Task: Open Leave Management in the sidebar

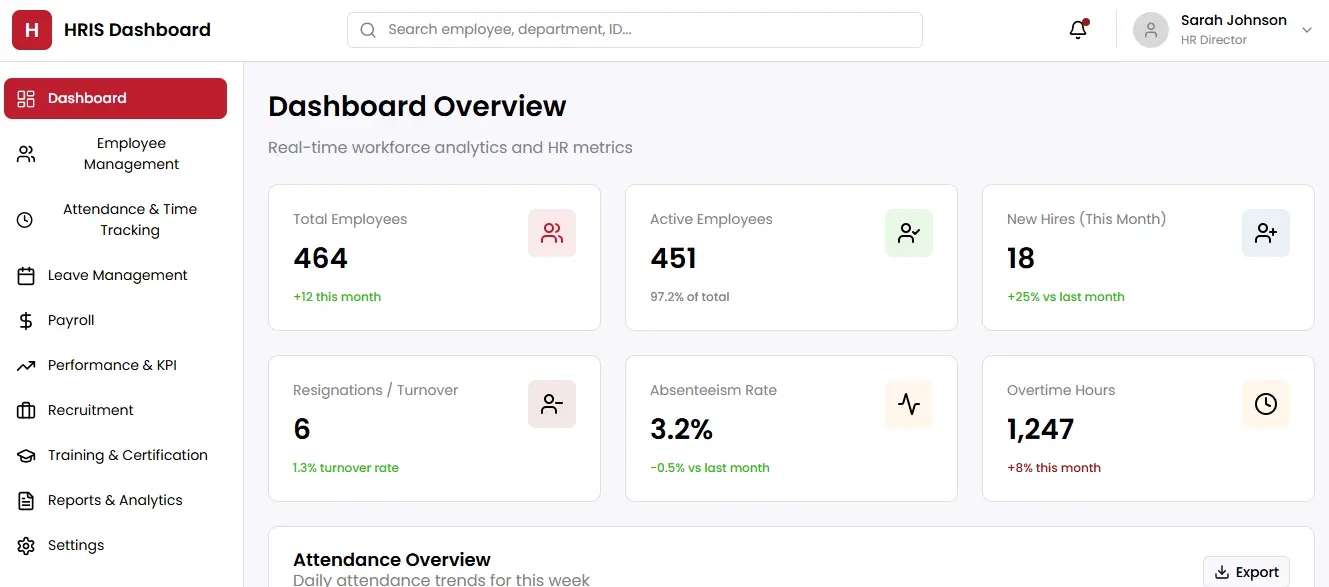Action: click(117, 275)
